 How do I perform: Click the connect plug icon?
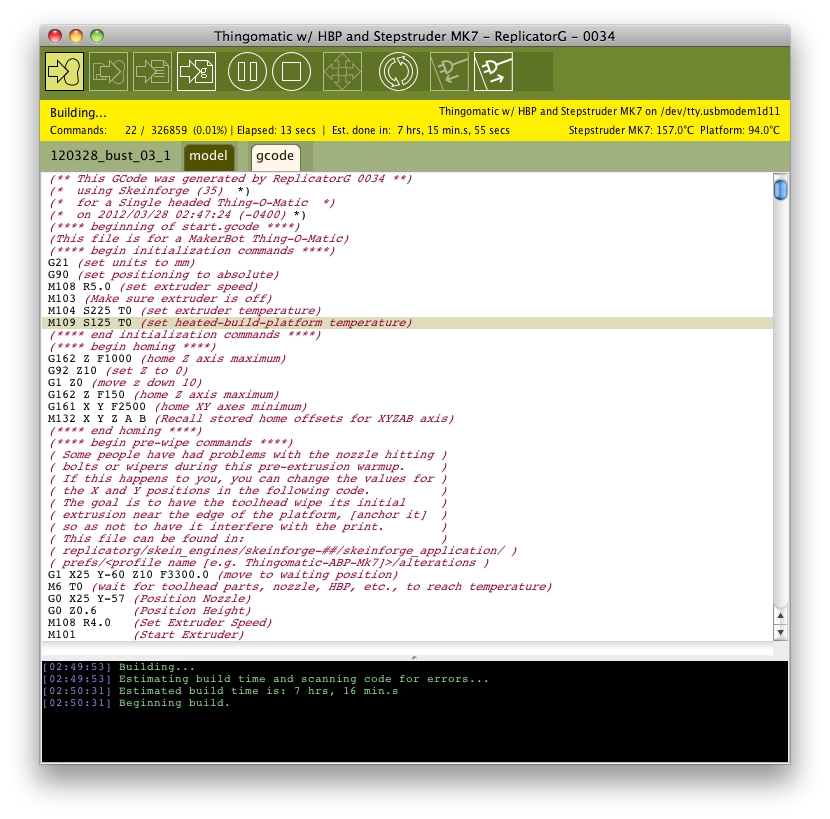(x=449, y=71)
